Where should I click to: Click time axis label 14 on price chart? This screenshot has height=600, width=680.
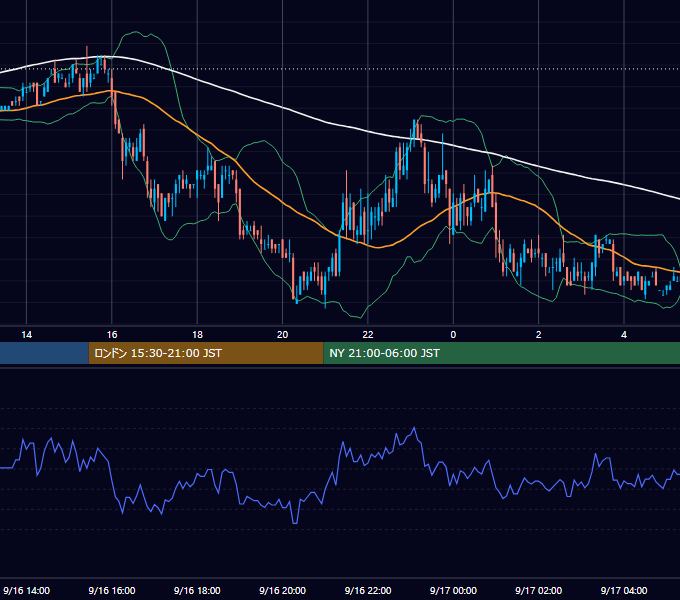coord(26,335)
